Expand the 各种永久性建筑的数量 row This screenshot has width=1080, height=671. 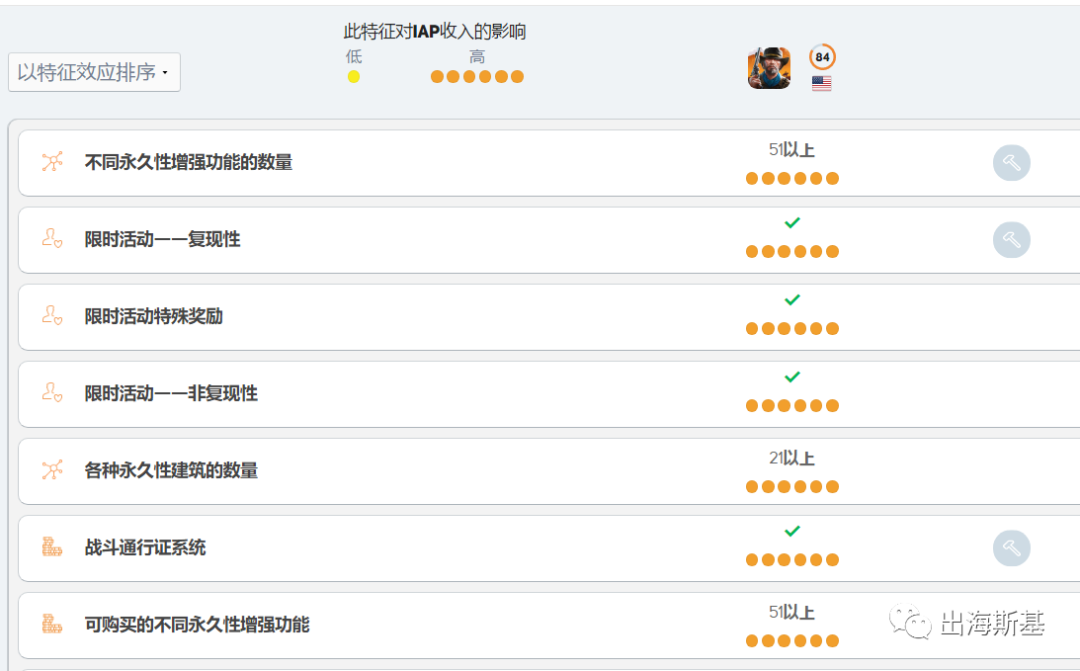click(171, 471)
